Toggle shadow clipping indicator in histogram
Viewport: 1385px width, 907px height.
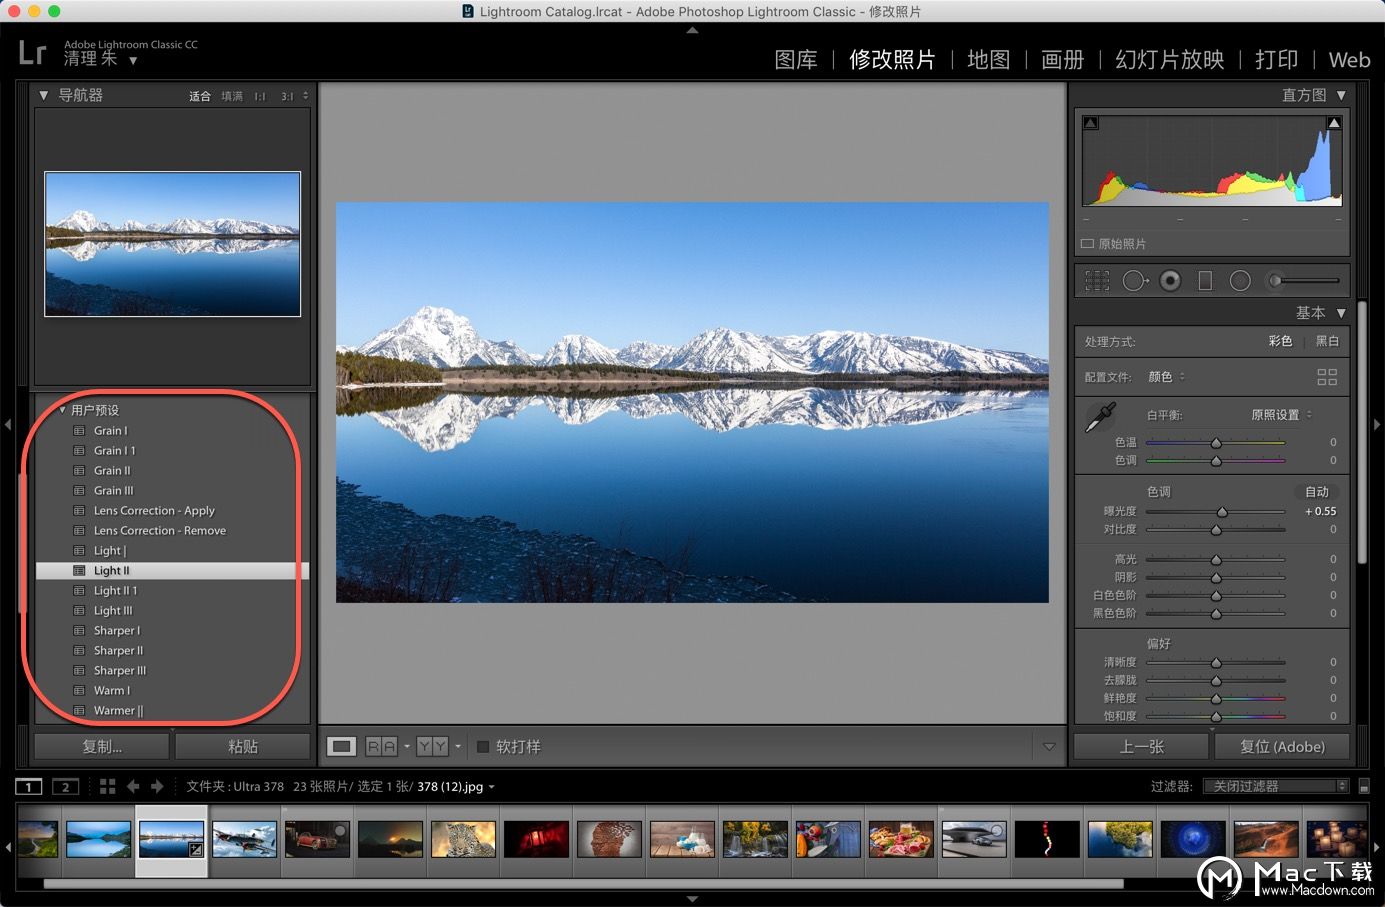1091,123
